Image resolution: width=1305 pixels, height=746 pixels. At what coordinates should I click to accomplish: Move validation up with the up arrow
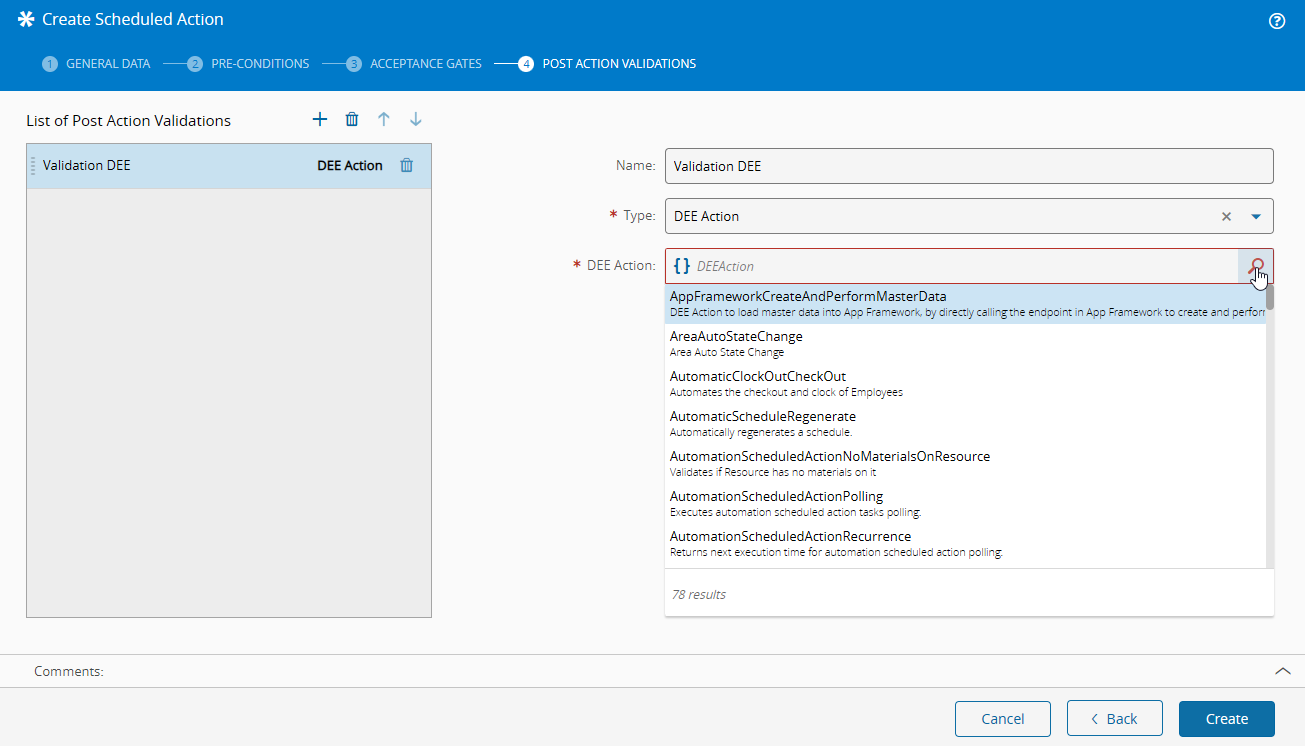tap(383, 120)
